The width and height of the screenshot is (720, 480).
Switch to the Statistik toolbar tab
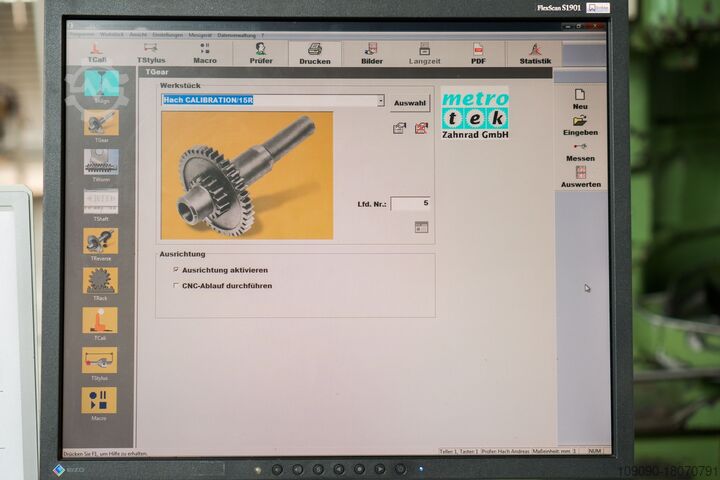point(535,53)
